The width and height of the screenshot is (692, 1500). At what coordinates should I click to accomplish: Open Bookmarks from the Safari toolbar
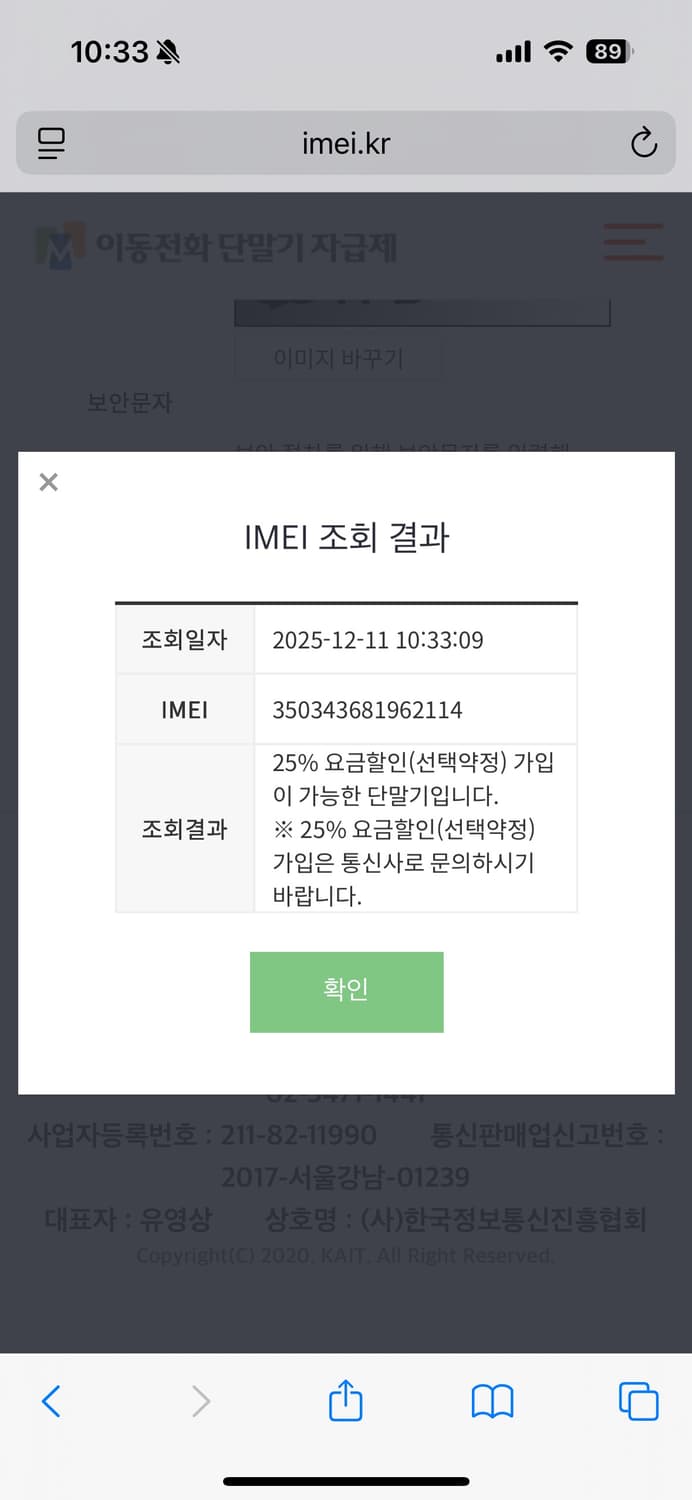(x=492, y=1401)
